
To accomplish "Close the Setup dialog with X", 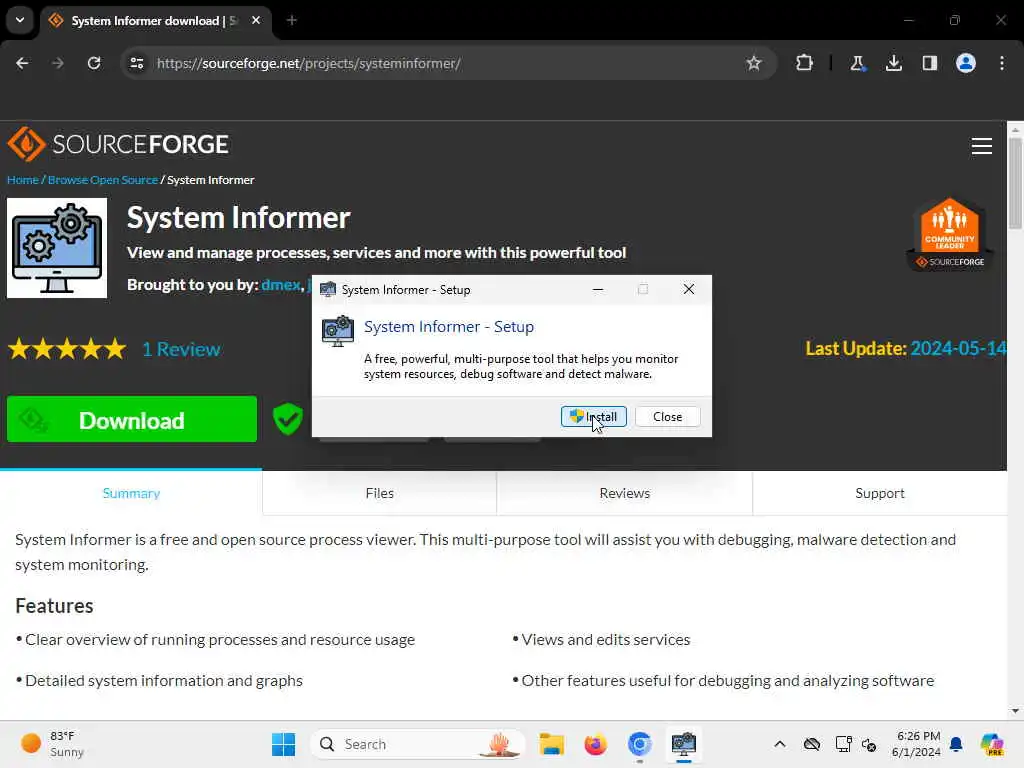I will [x=688, y=289].
